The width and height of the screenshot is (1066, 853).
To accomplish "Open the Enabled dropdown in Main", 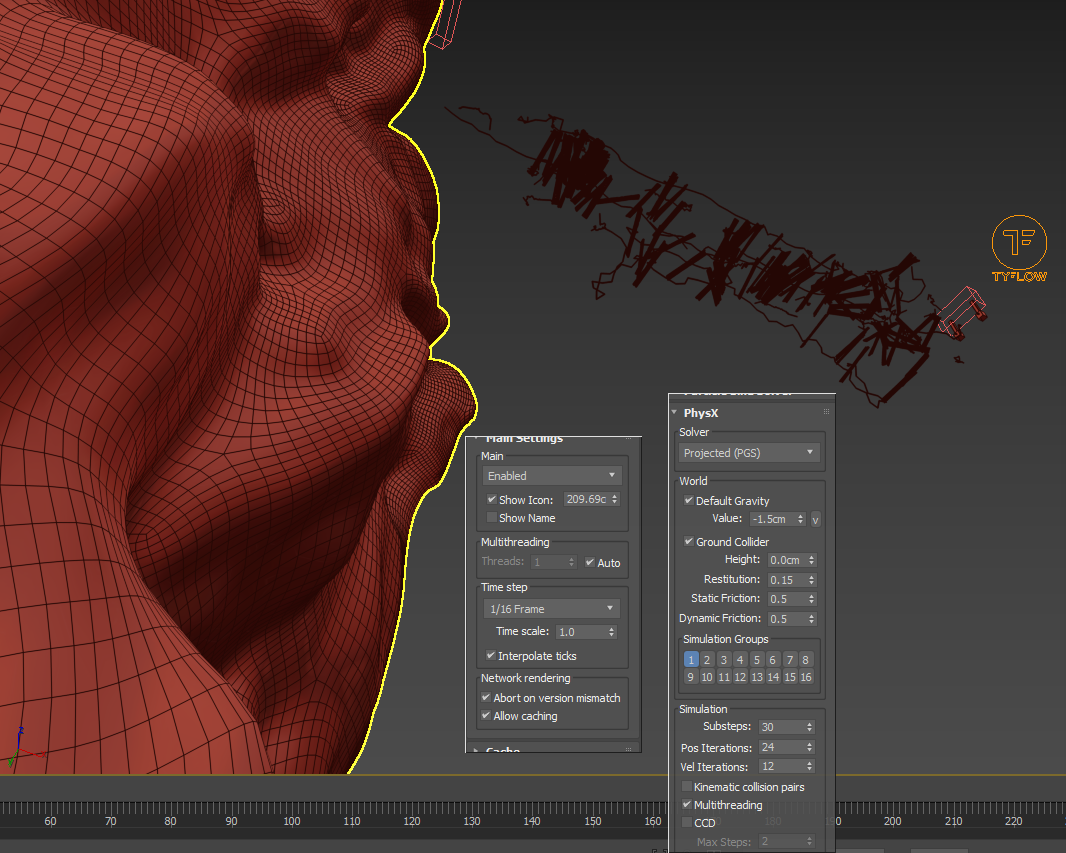I will coord(551,476).
